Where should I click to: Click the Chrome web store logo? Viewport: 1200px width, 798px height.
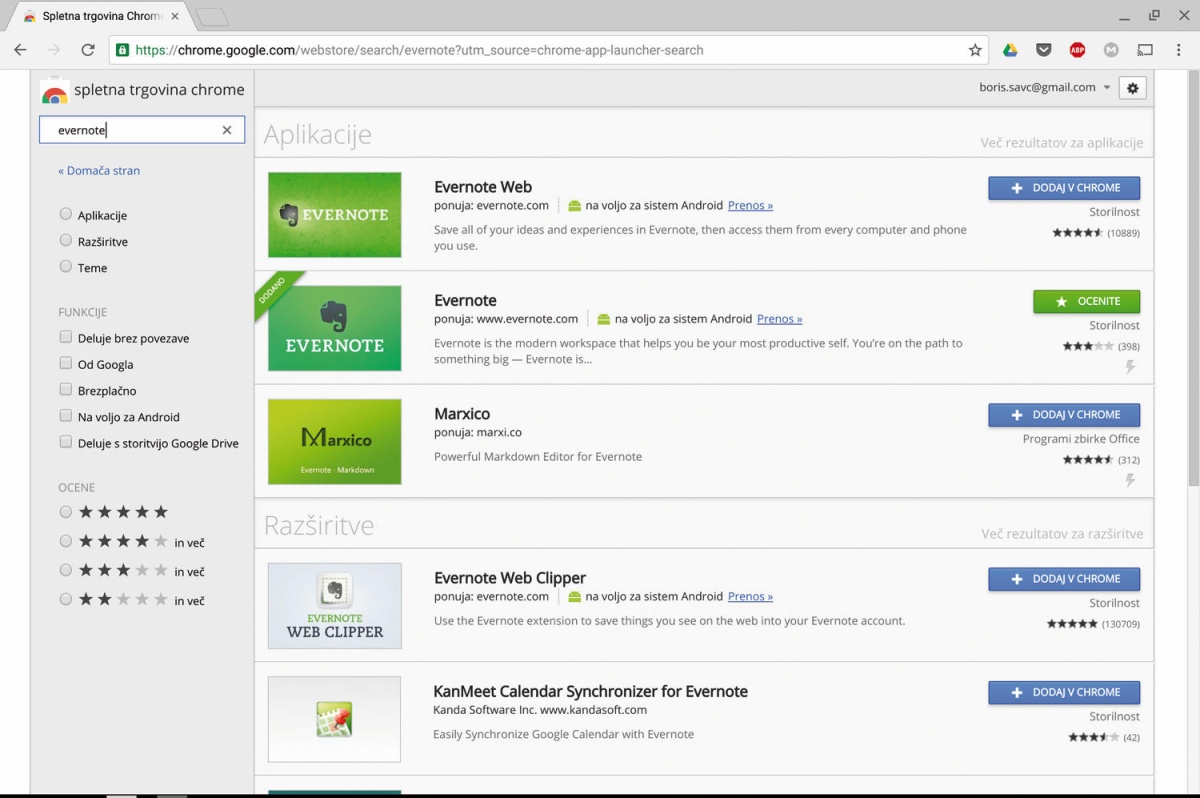55,91
